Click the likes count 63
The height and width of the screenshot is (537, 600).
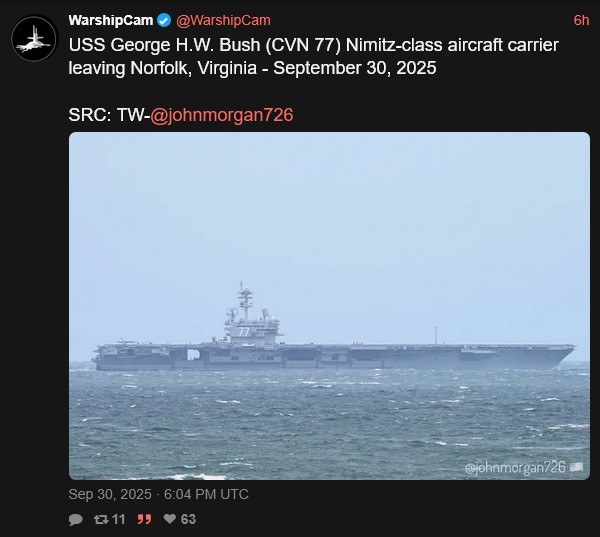[188, 519]
